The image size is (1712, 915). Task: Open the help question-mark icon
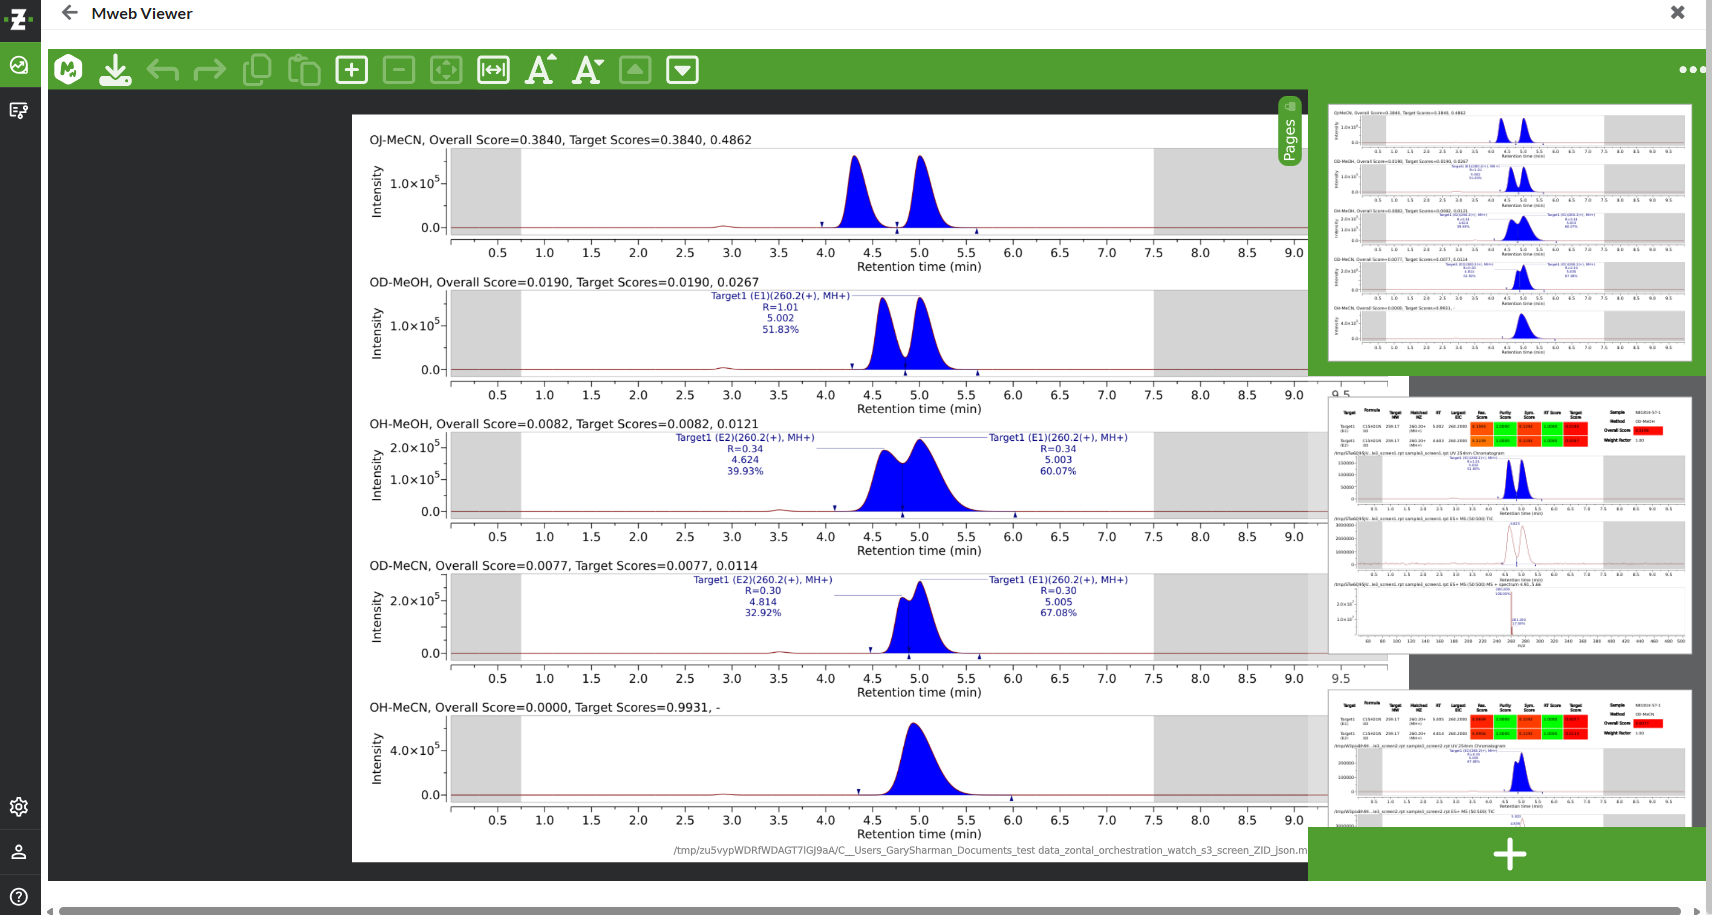pos(19,897)
